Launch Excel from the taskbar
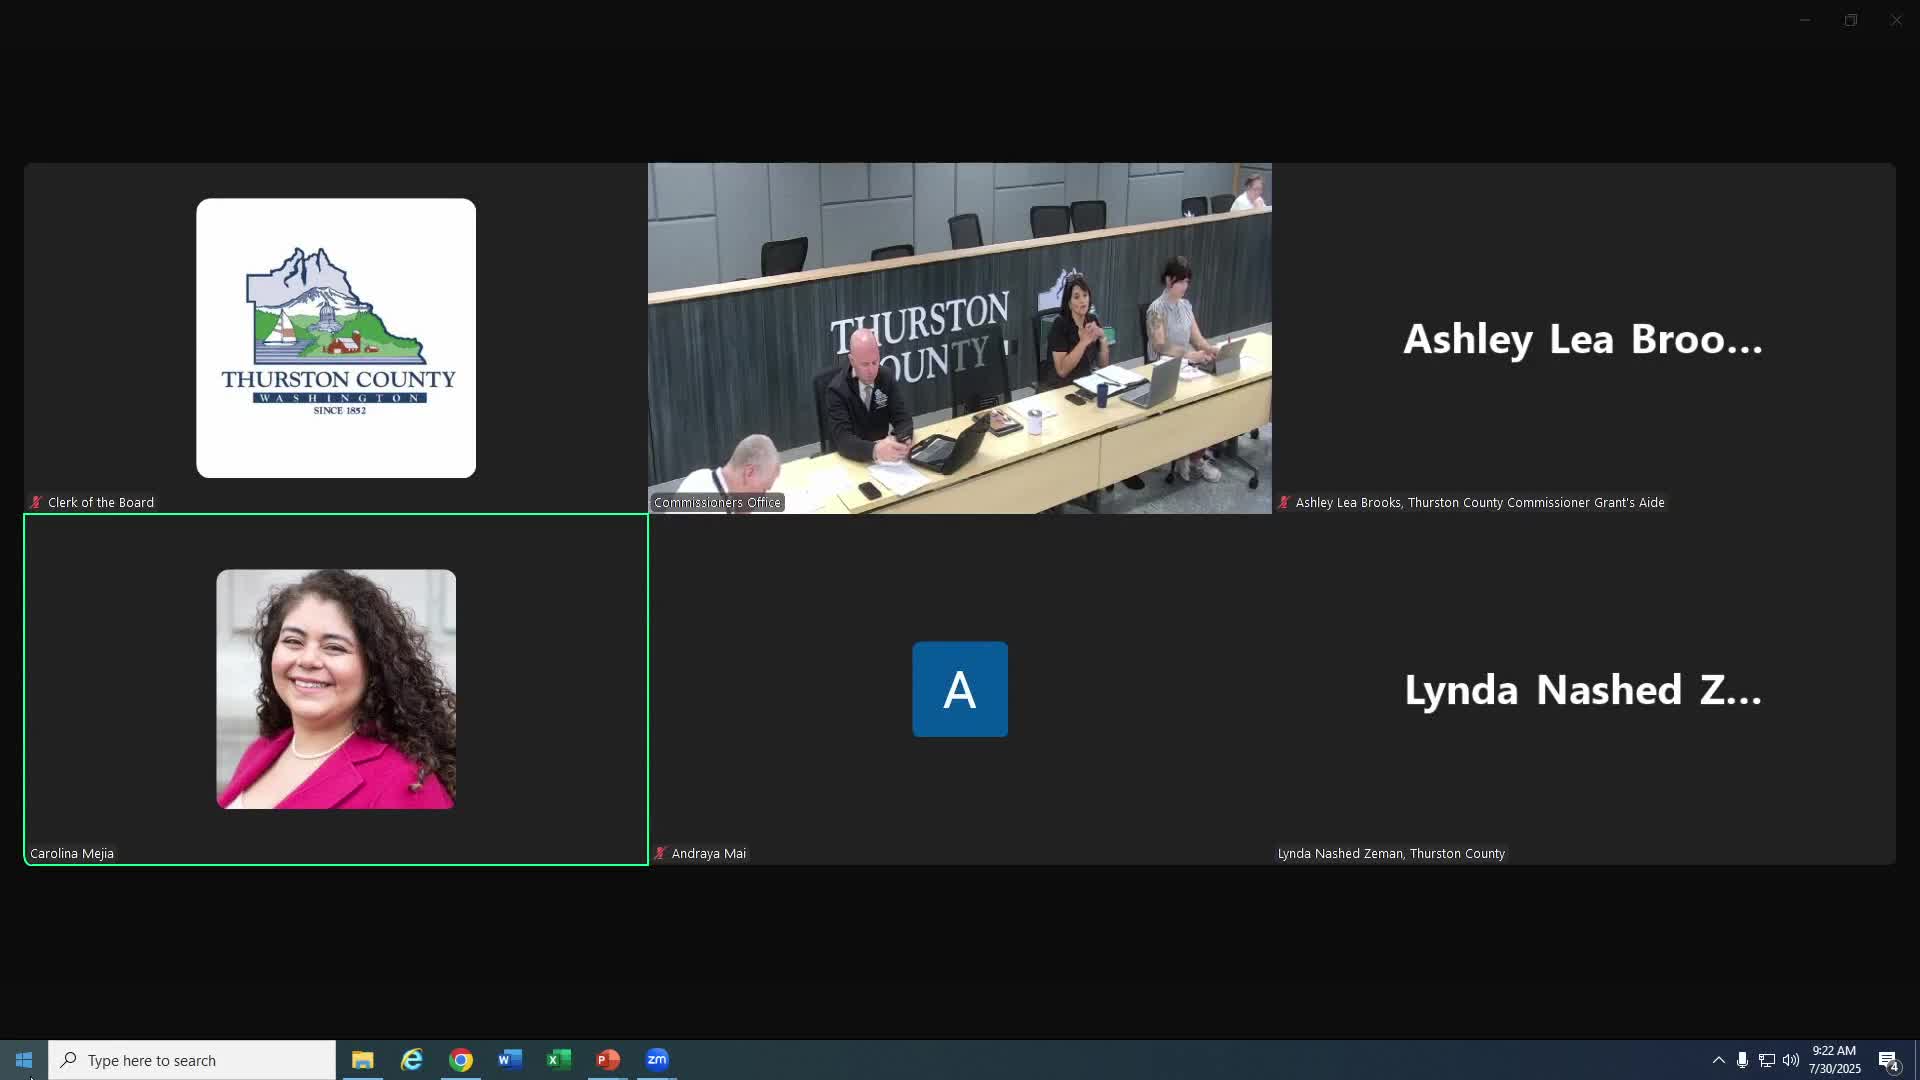 (x=559, y=1060)
